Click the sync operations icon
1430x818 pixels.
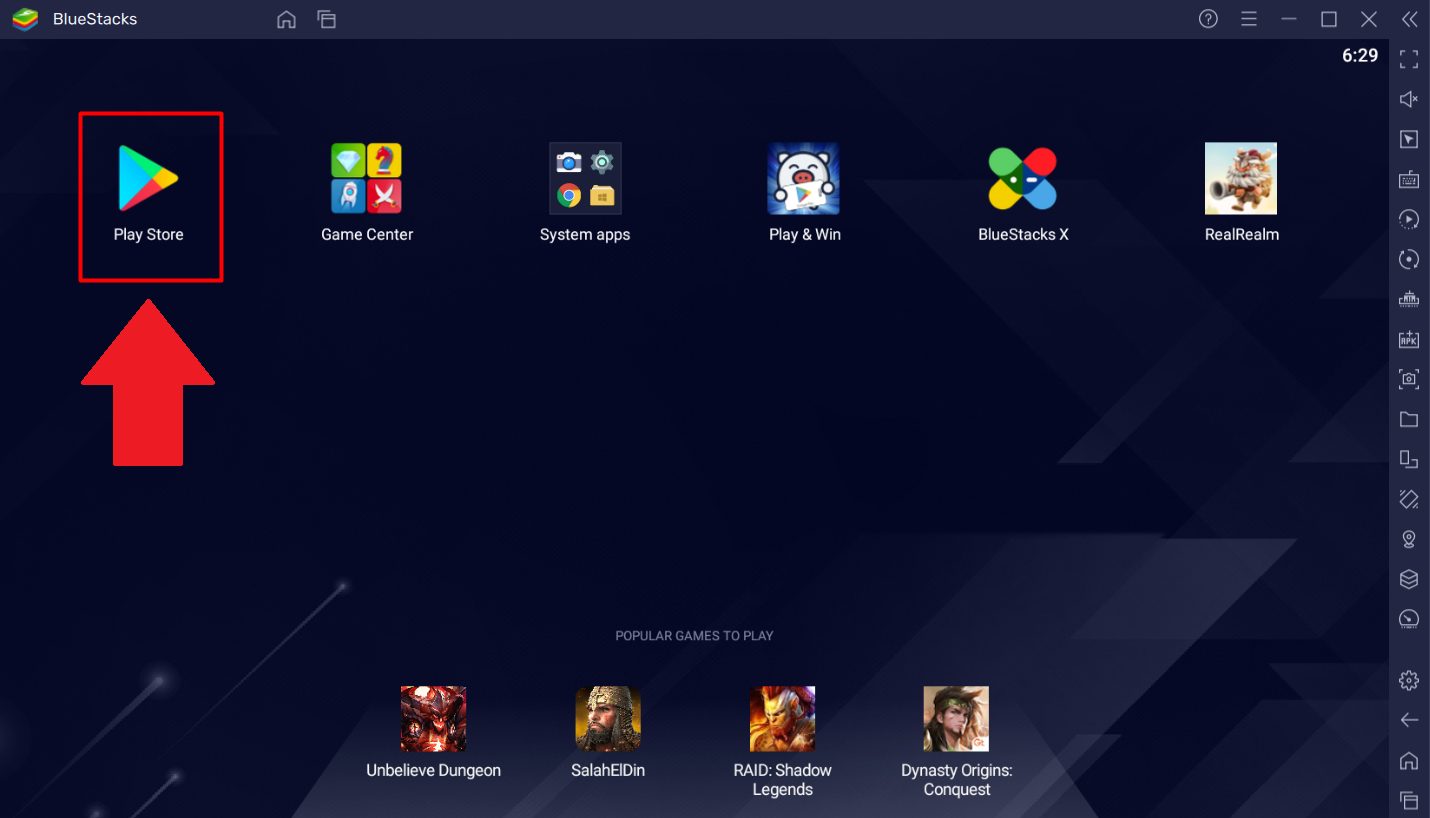(x=1409, y=259)
